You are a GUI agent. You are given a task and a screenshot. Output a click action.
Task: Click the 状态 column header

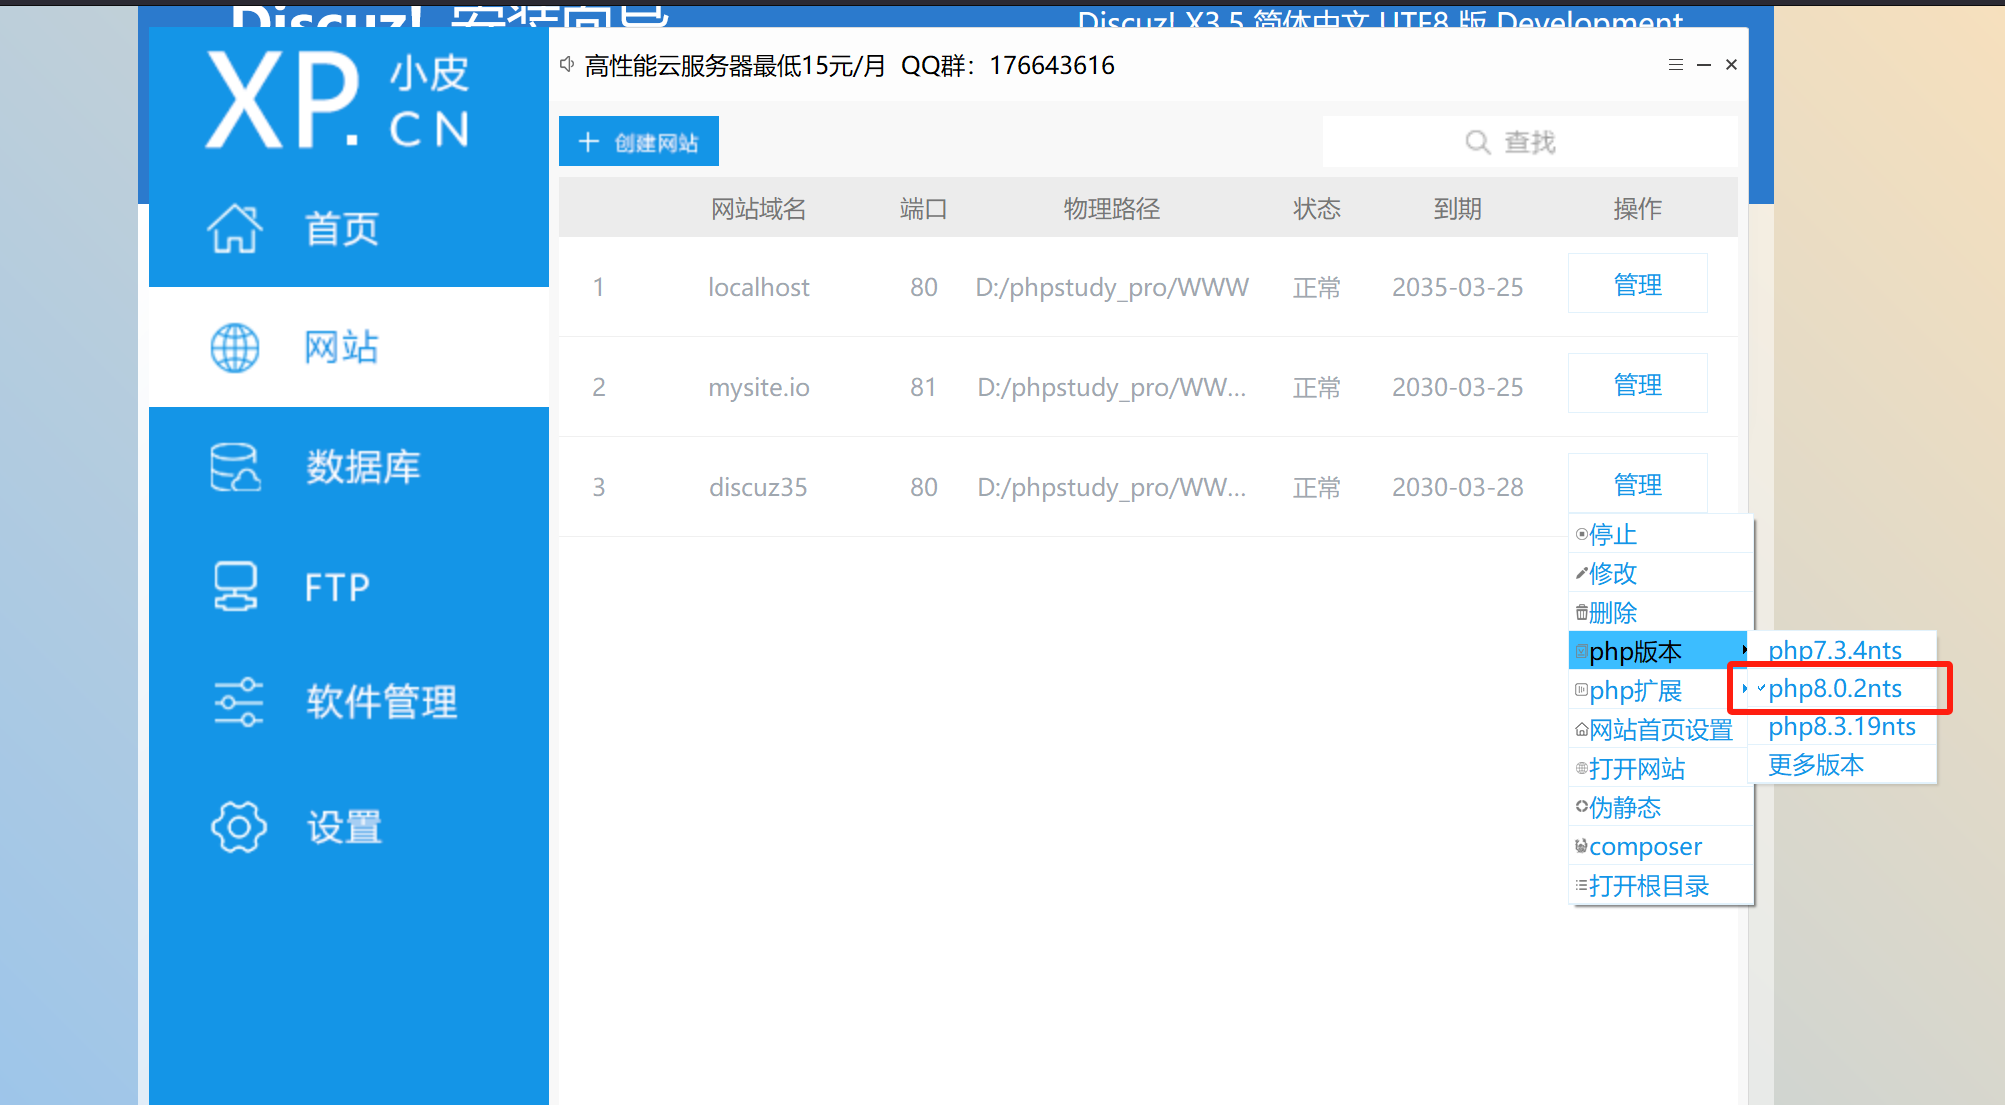click(1317, 209)
